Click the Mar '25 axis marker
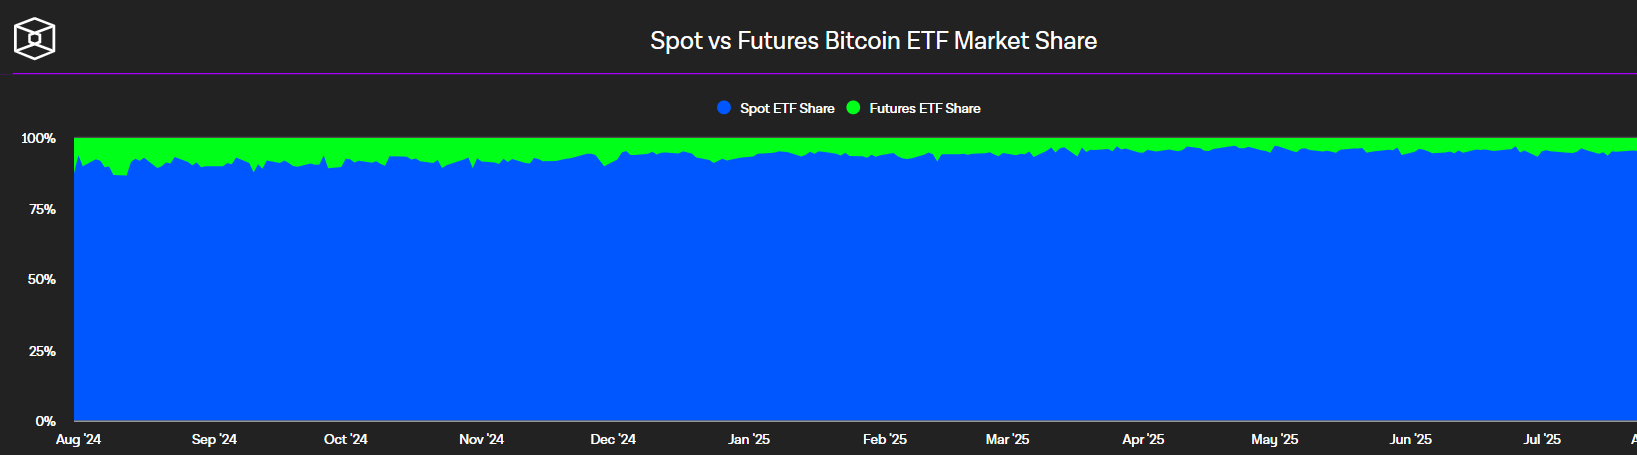The image size is (1637, 455). tap(1007, 439)
